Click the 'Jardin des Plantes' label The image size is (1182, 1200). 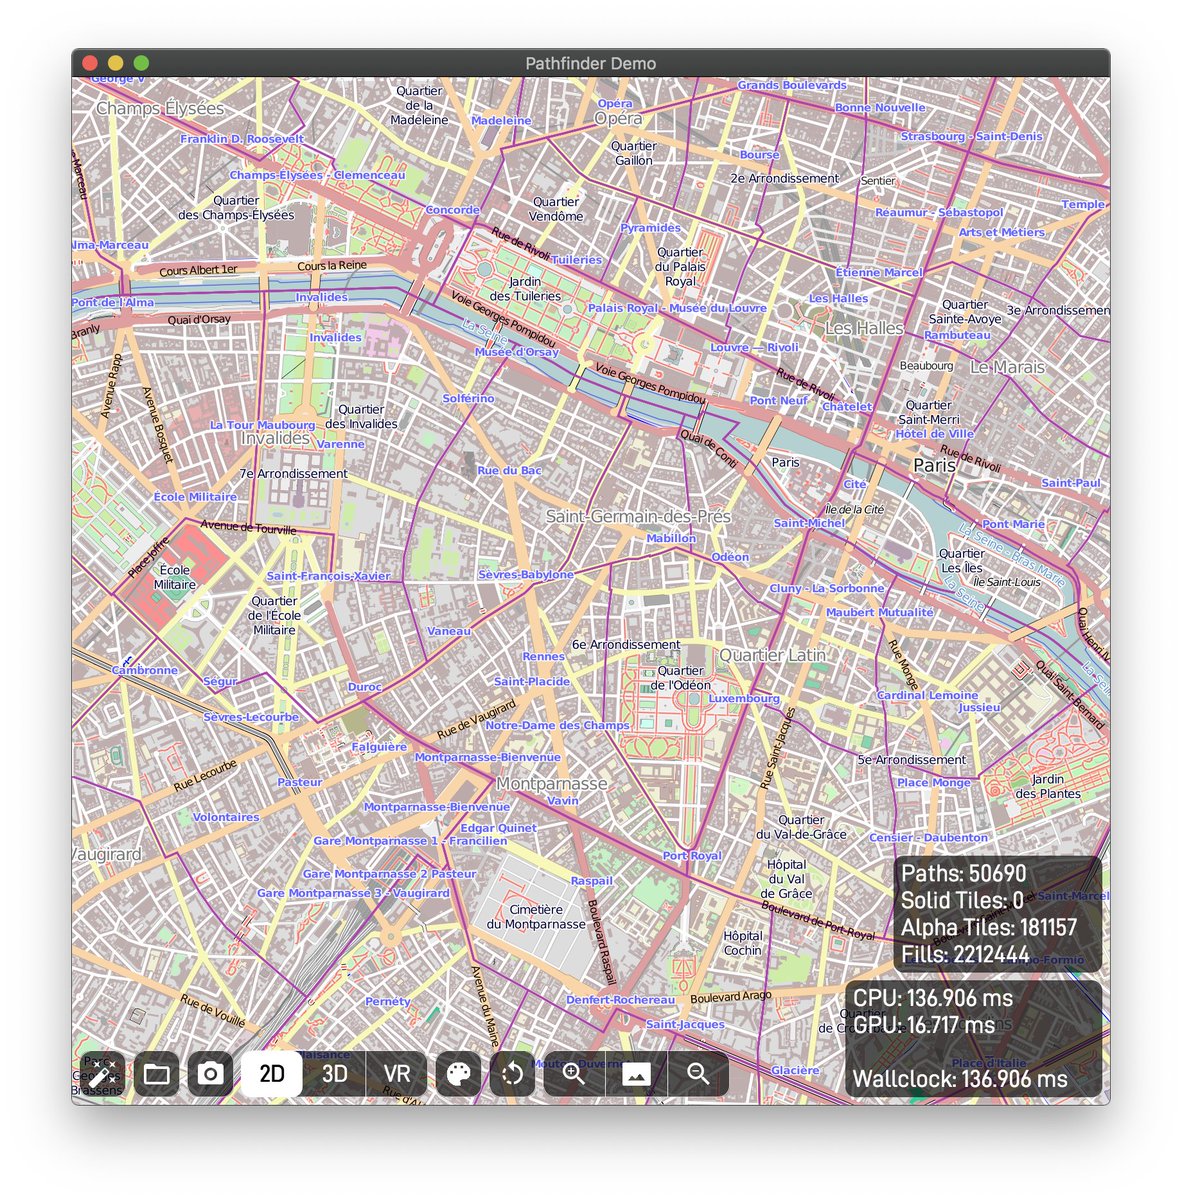click(1048, 786)
